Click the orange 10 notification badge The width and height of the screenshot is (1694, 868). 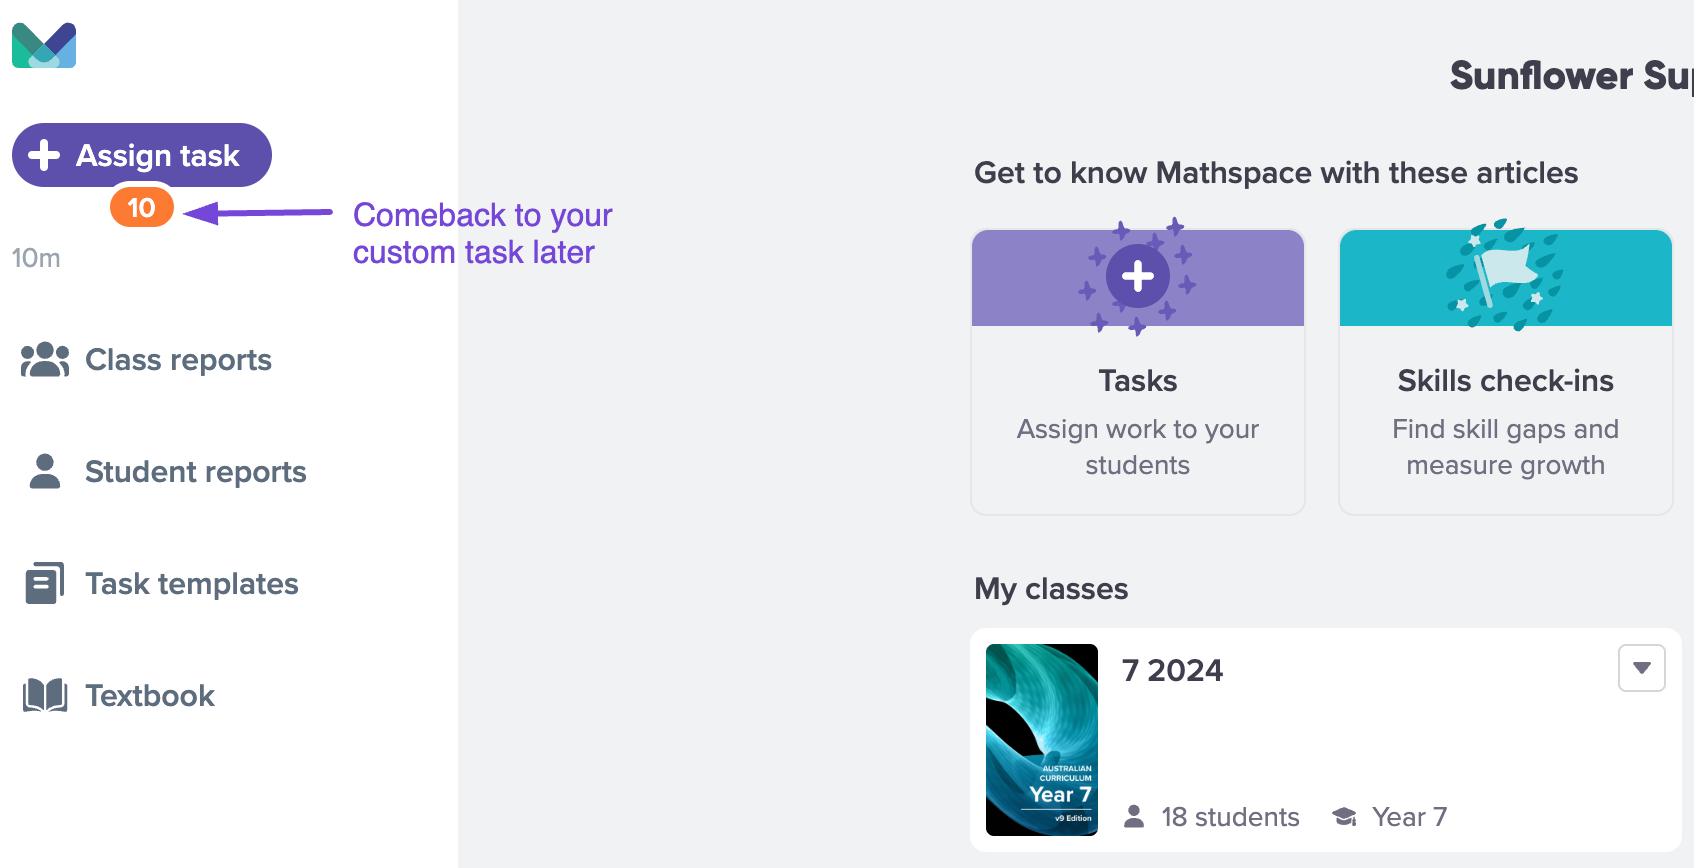[142, 207]
